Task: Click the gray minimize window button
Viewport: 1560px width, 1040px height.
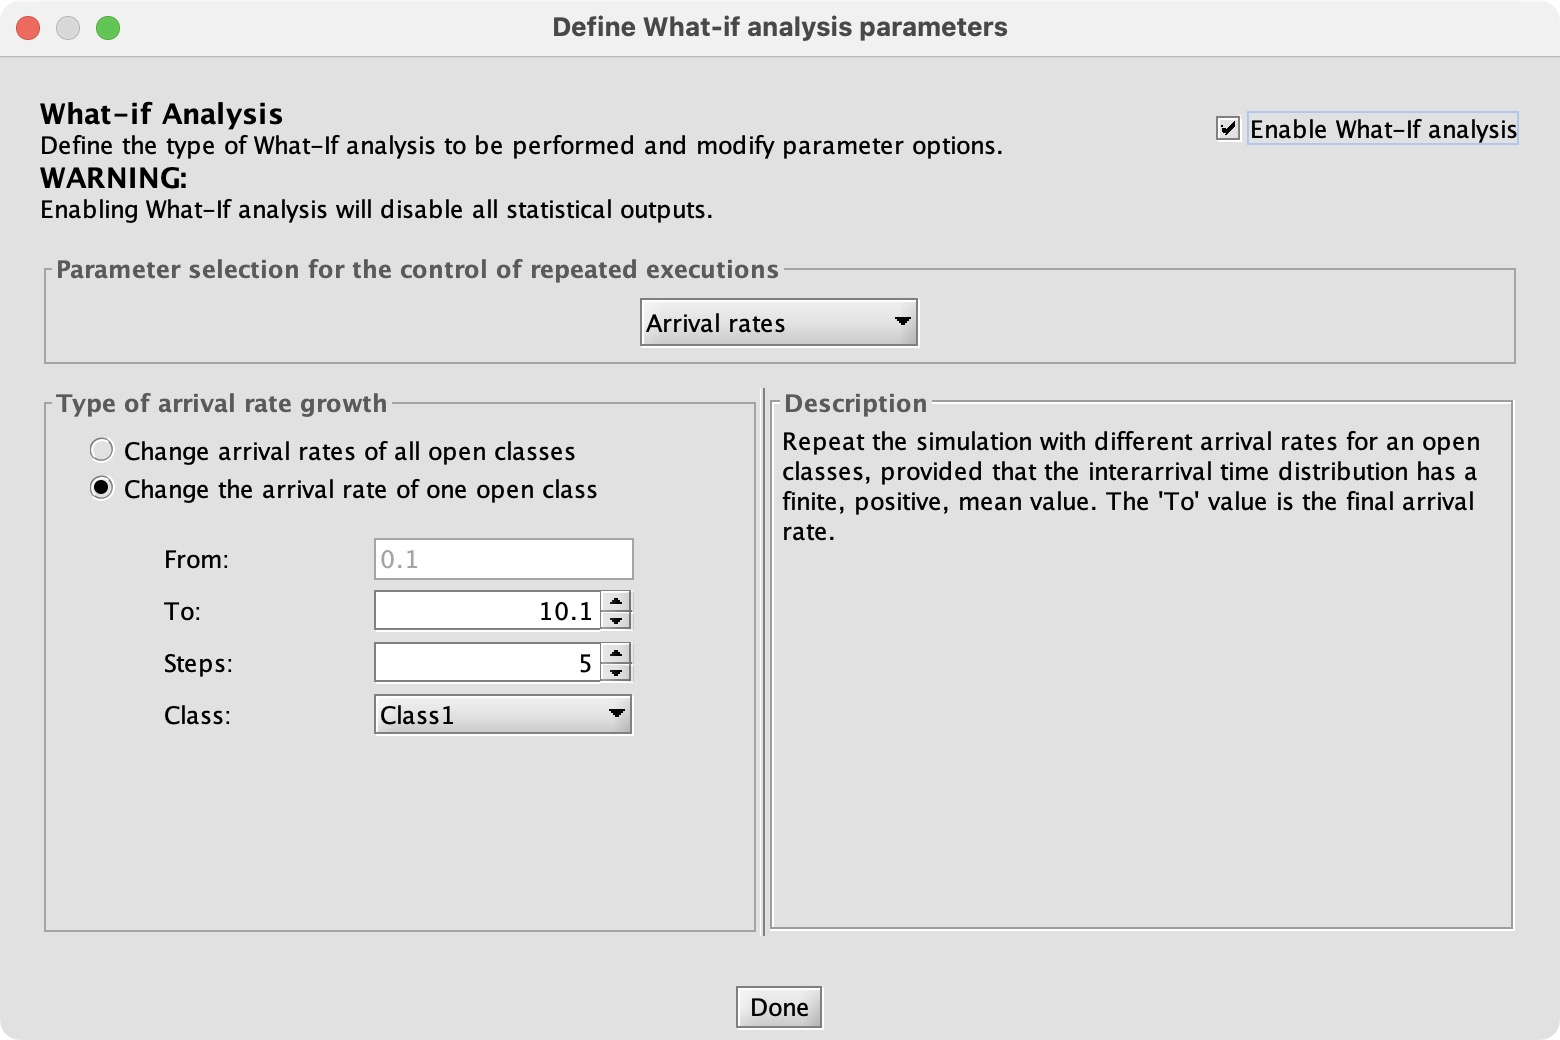Action: tap(68, 28)
